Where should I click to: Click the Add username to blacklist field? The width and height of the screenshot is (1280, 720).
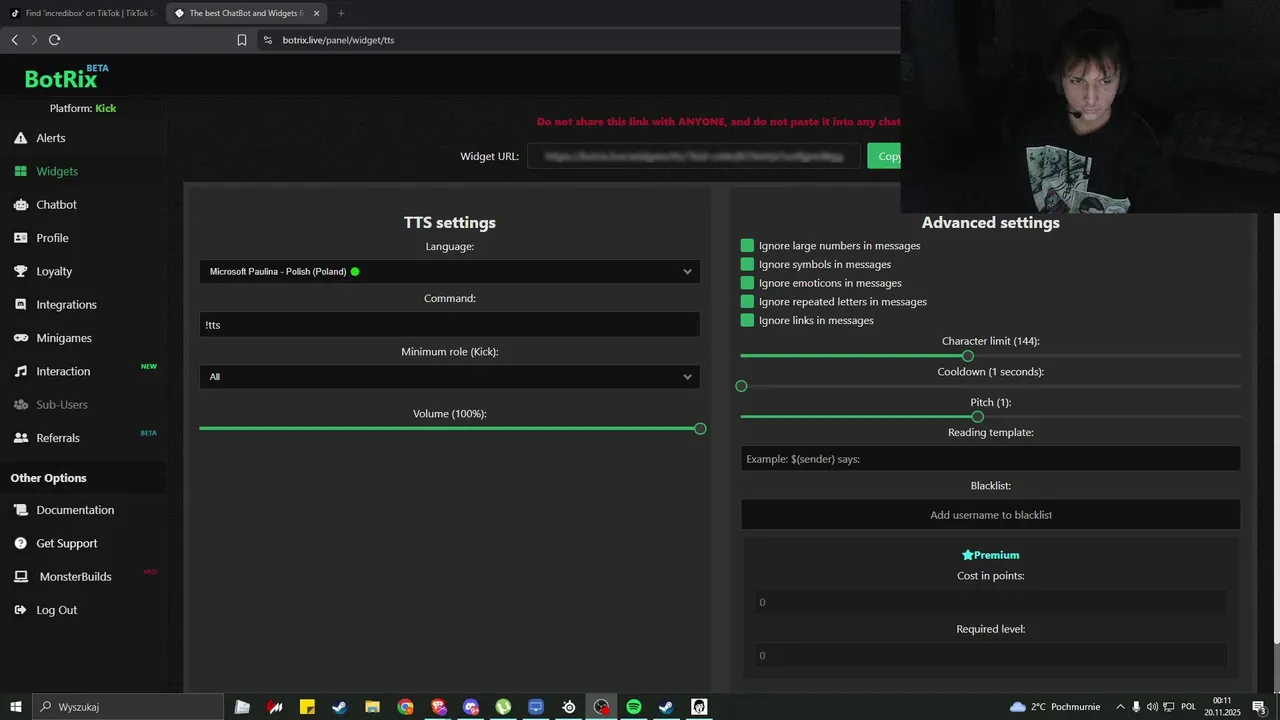(x=990, y=515)
